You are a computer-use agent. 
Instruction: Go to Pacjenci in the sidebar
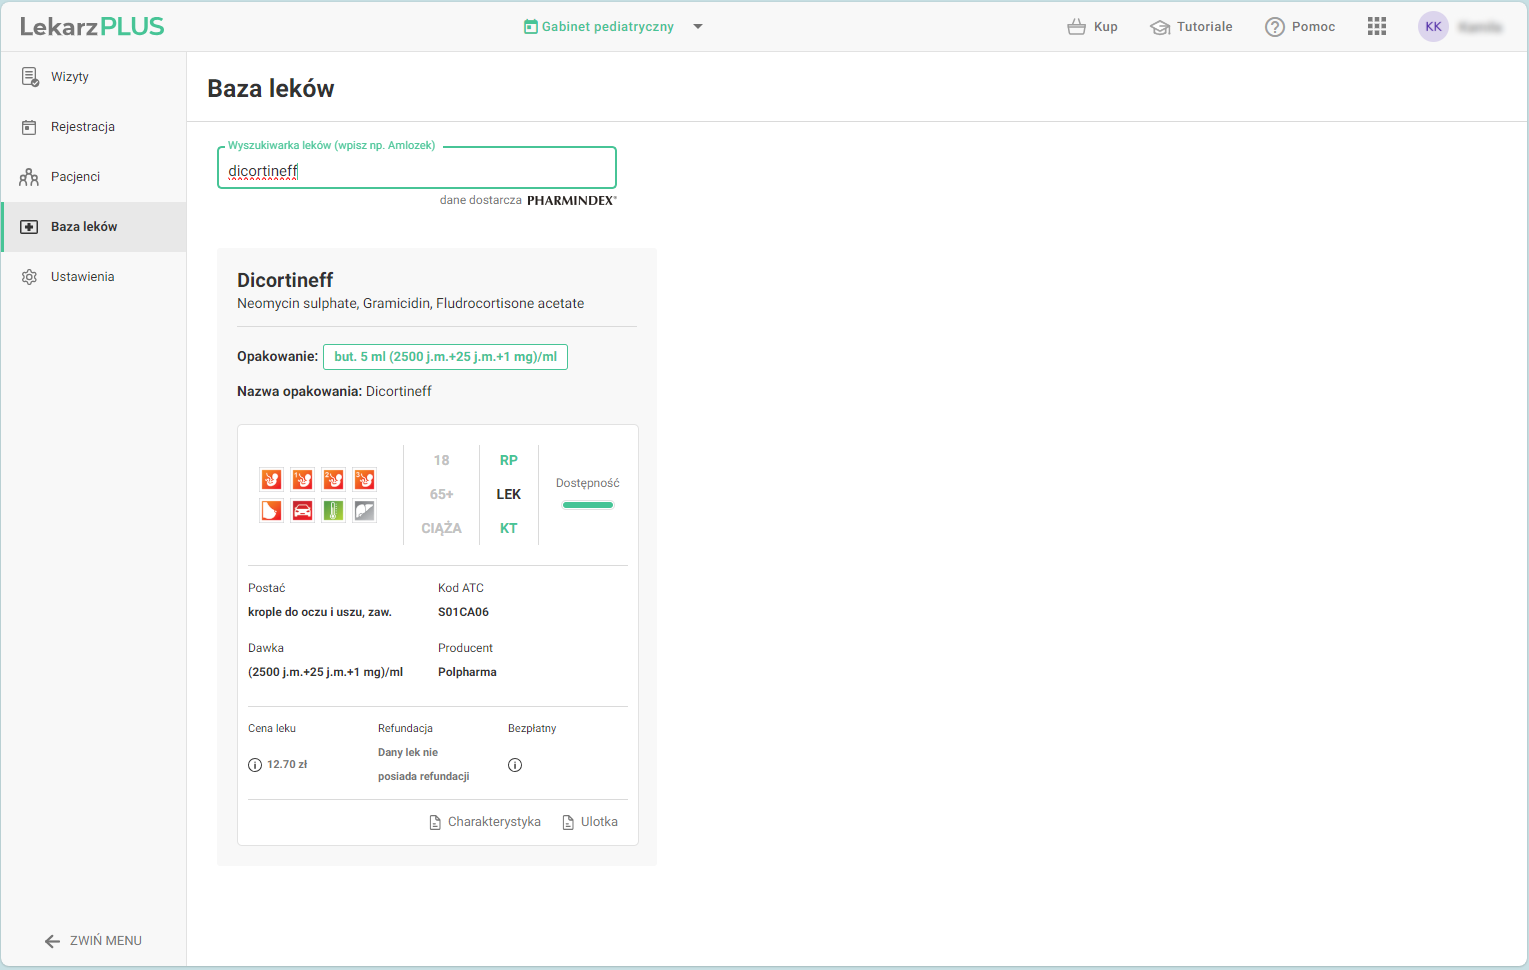[x=75, y=177]
